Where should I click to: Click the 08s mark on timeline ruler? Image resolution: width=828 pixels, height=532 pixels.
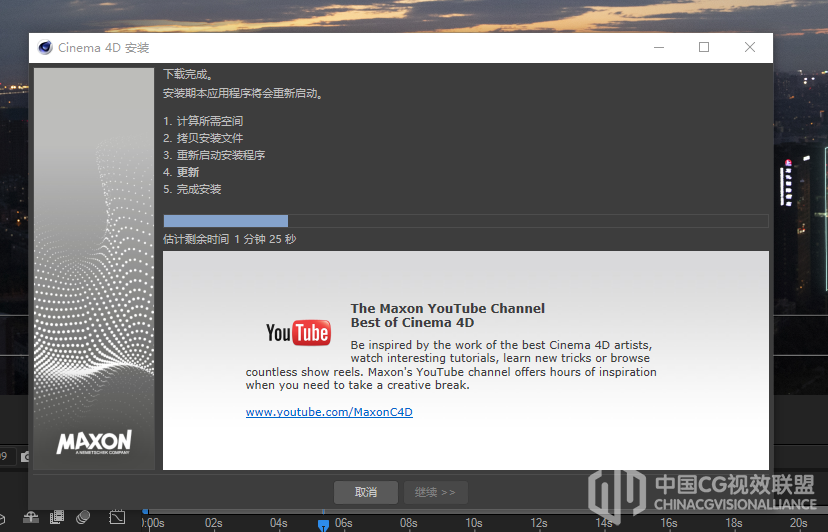coord(408,523)
